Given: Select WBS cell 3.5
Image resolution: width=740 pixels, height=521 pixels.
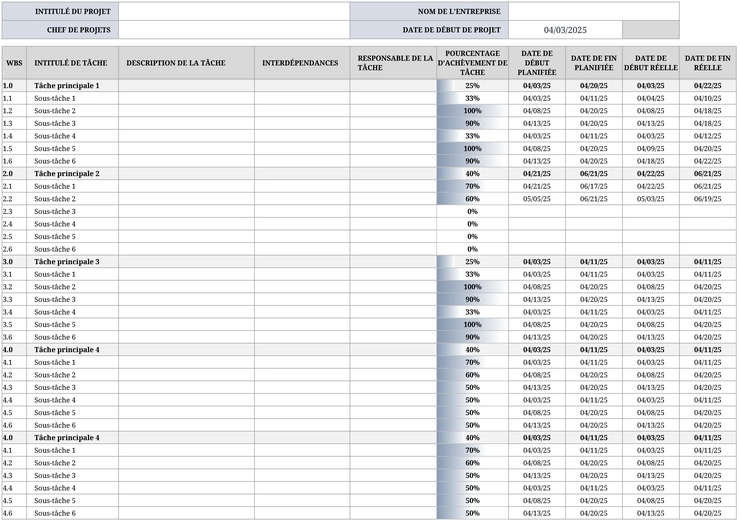Looking at the screenshot, I should tap(14, 325).
